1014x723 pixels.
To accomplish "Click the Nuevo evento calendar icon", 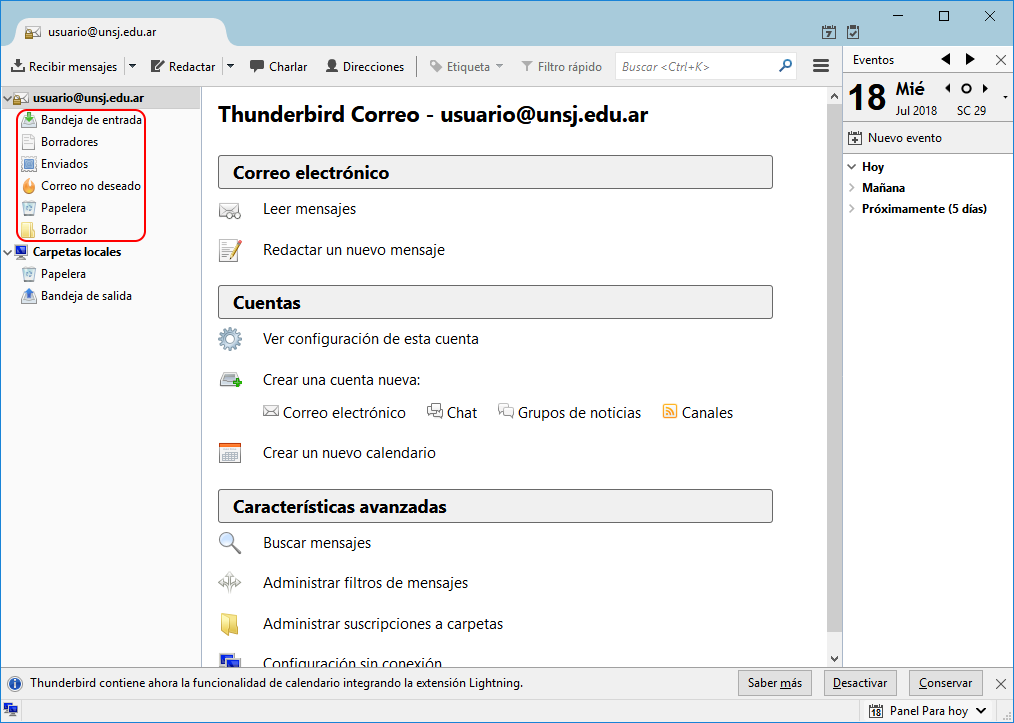I will coord(855,138).
